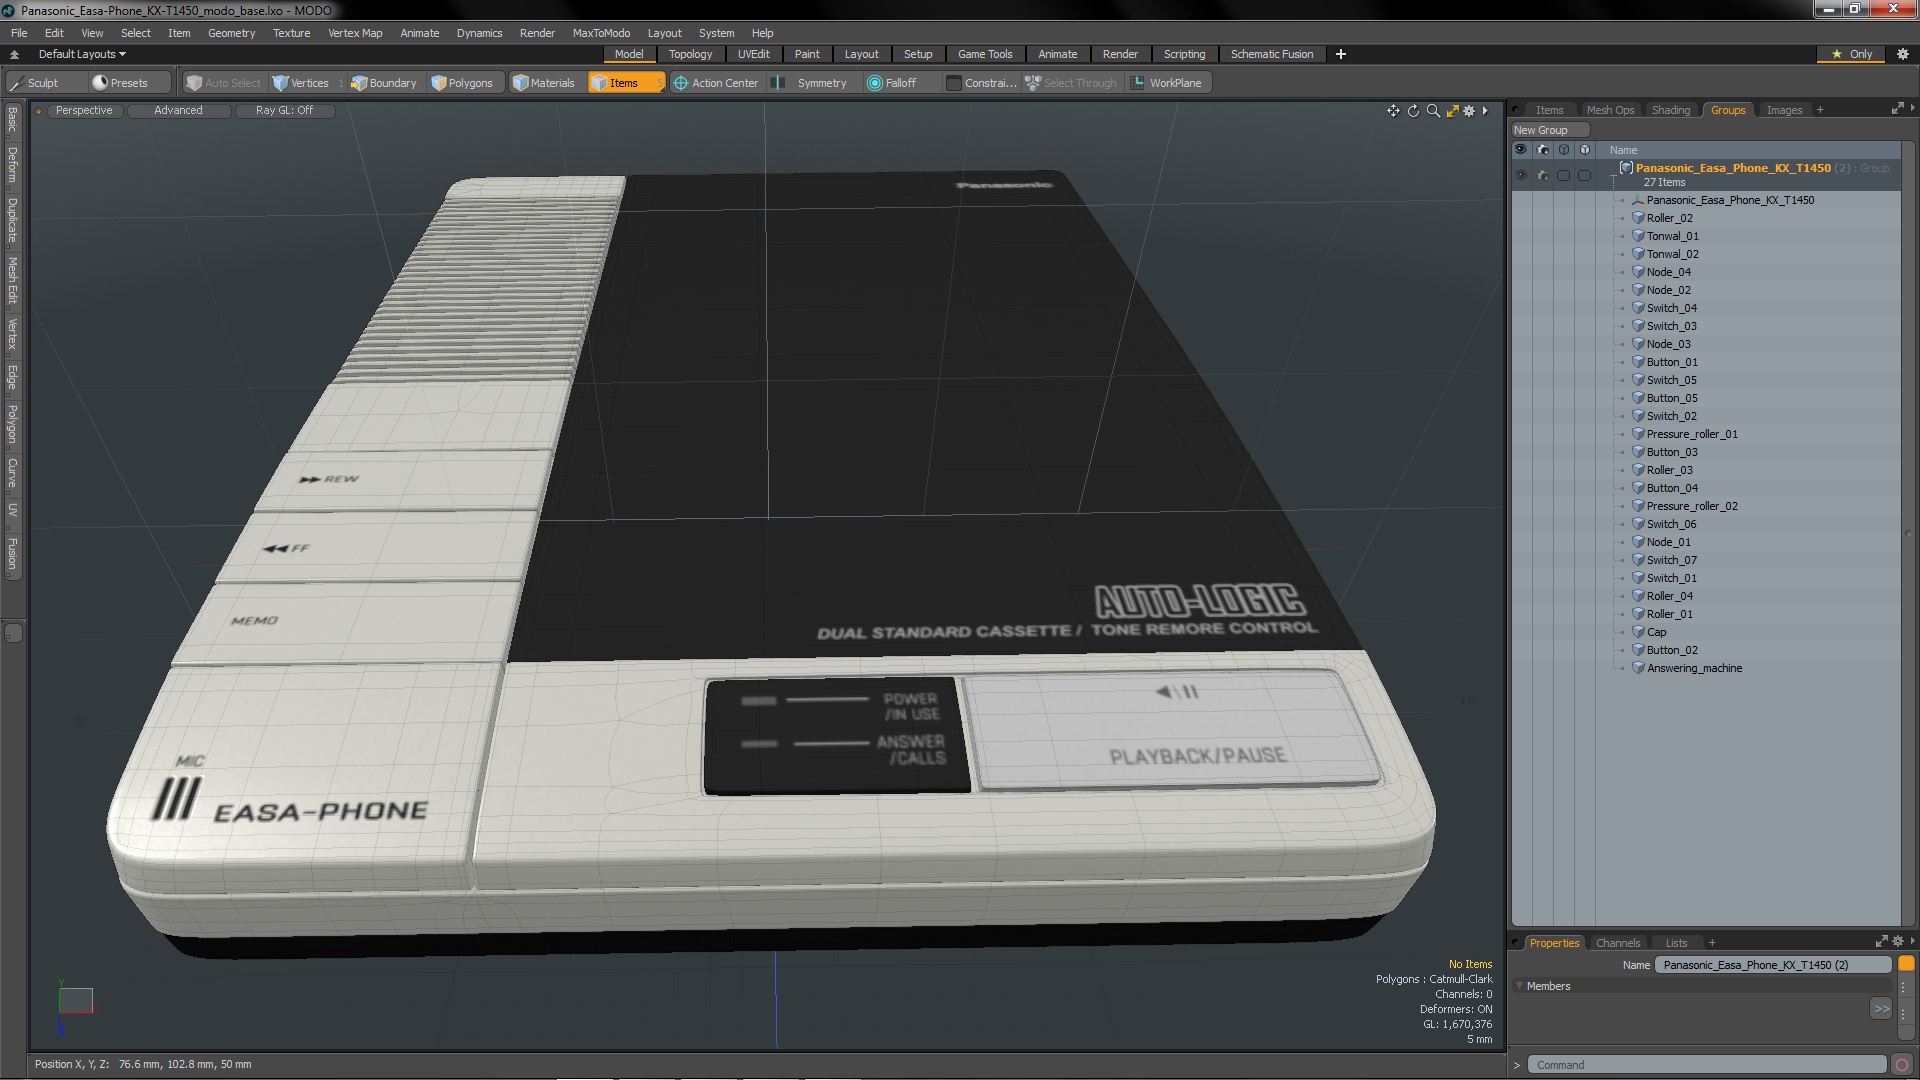The image size is (1920, 1080).
Task: Switch to the UVEdit layout tab
Action: pyautogui.click(x=753, y=54)
